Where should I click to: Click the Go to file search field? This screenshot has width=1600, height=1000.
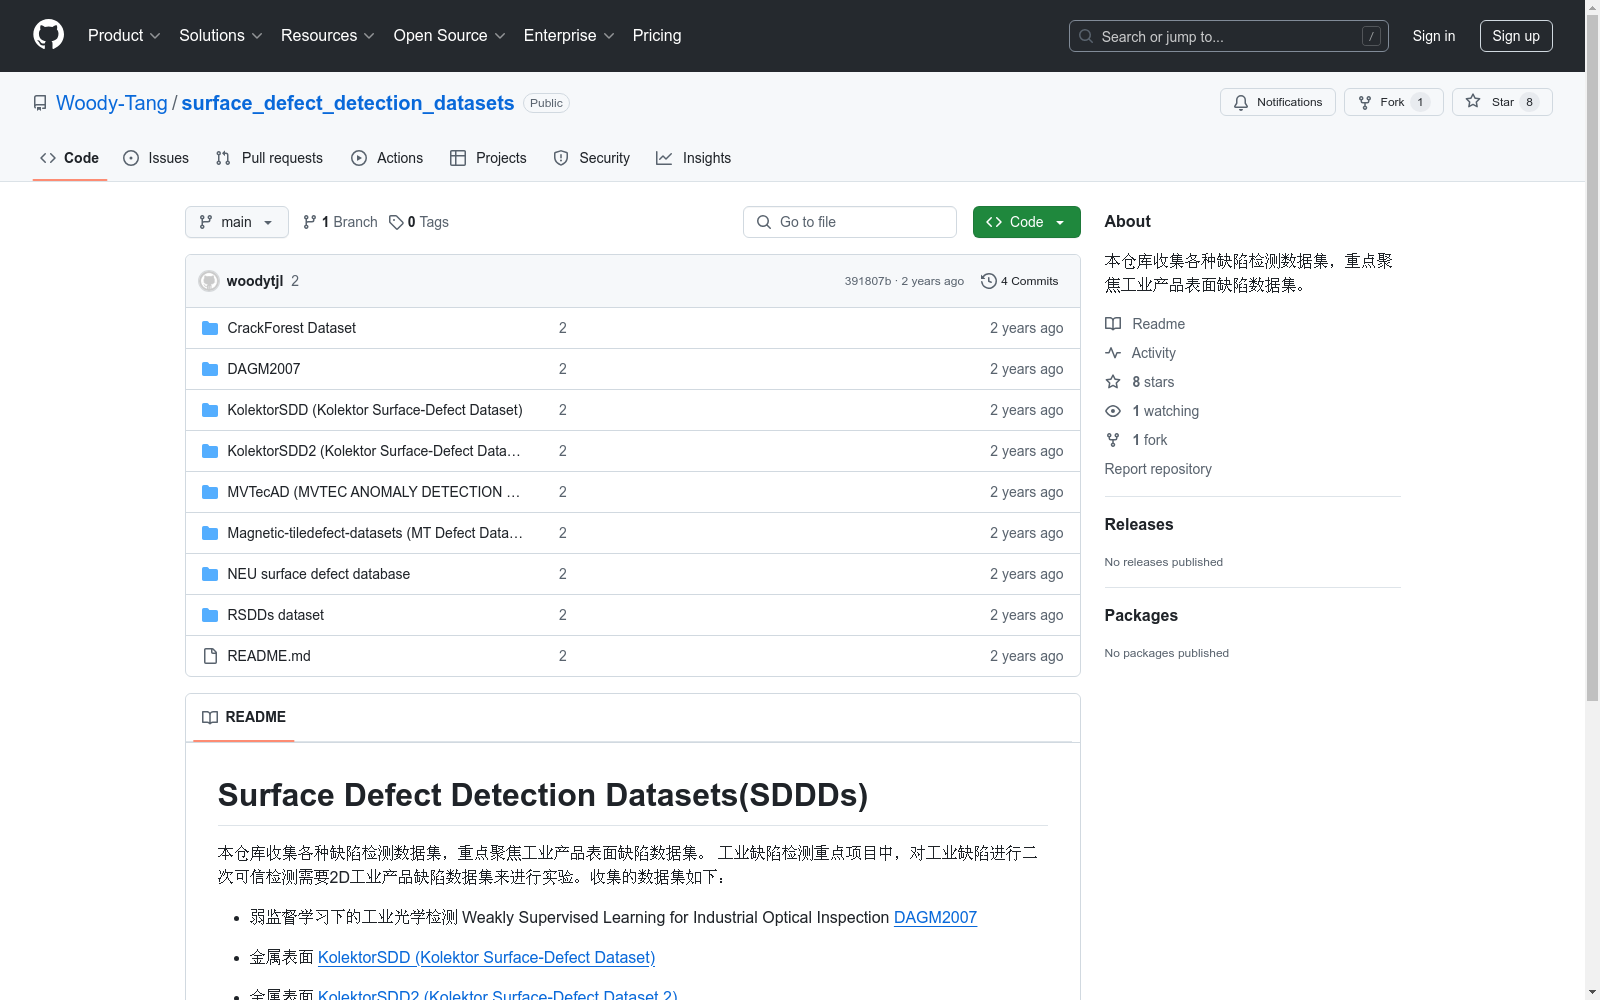point(850,222)
